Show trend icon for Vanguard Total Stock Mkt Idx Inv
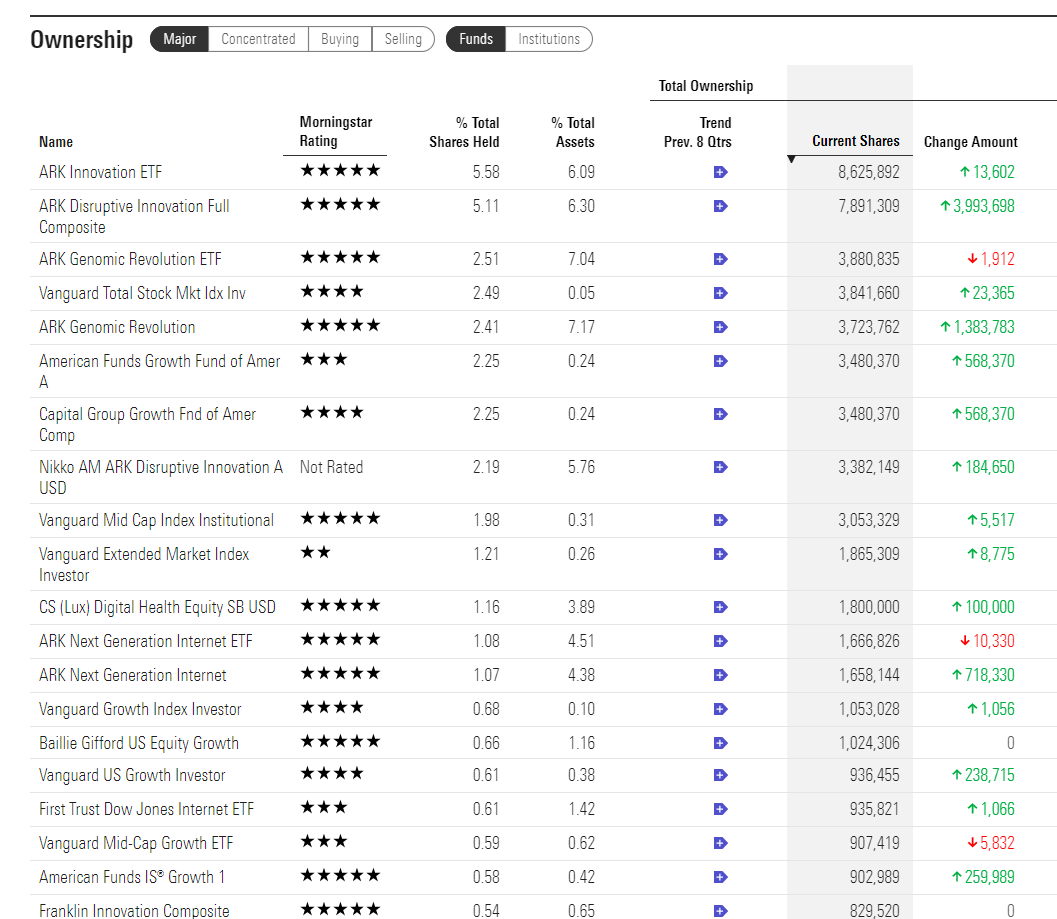 [720, 293]
